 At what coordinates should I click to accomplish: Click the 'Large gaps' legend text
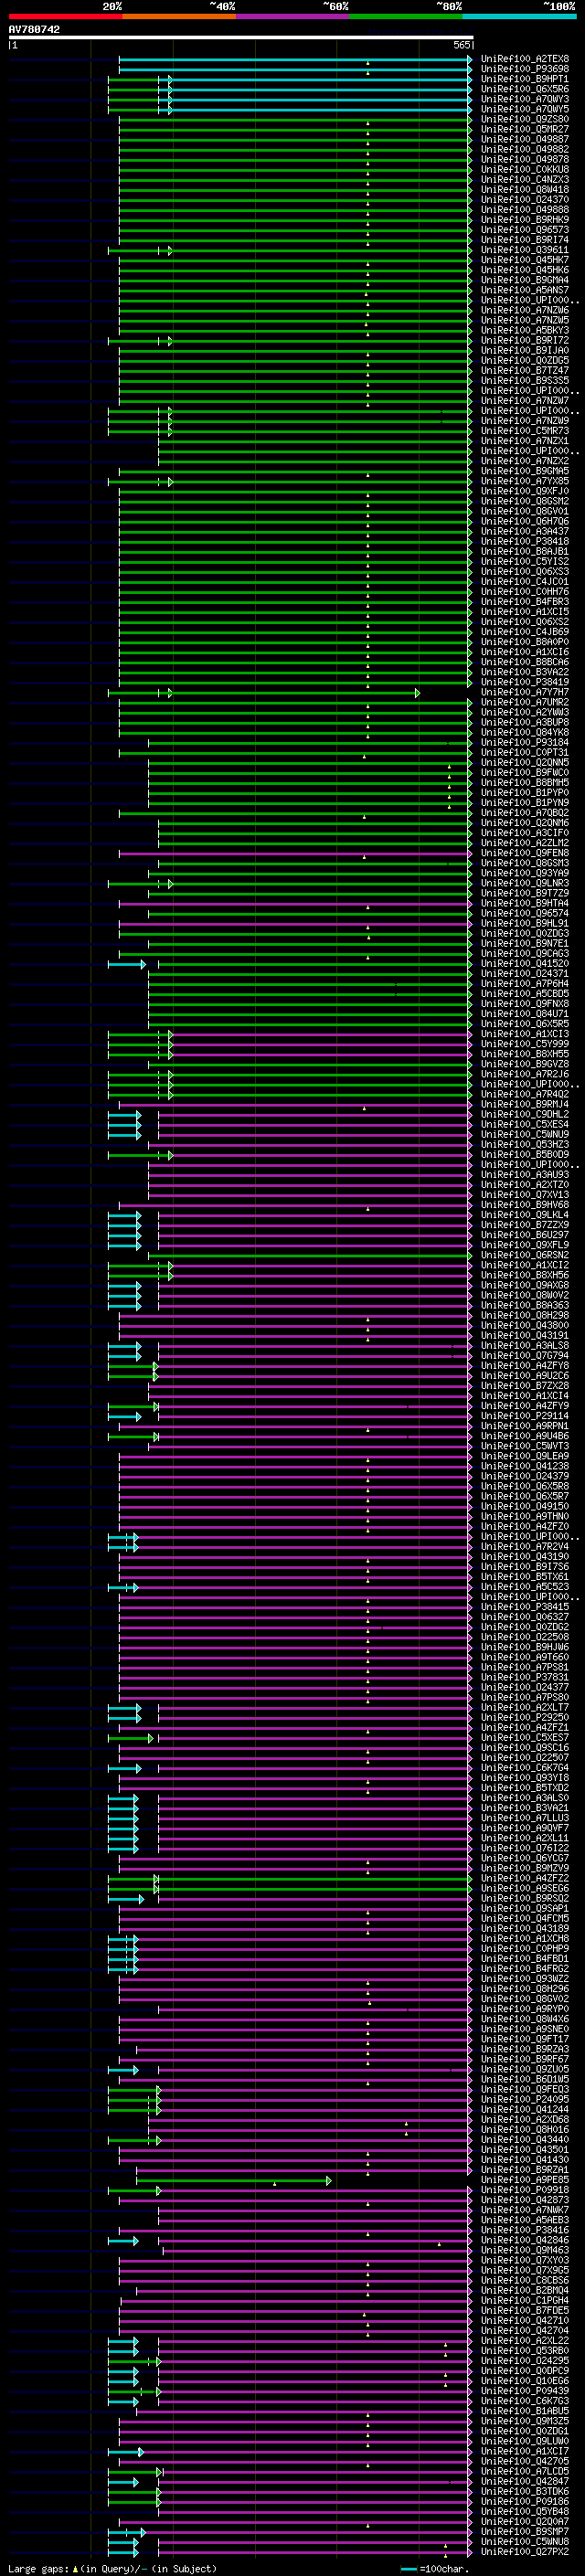pyautogui.click(x=38, y=2568)
